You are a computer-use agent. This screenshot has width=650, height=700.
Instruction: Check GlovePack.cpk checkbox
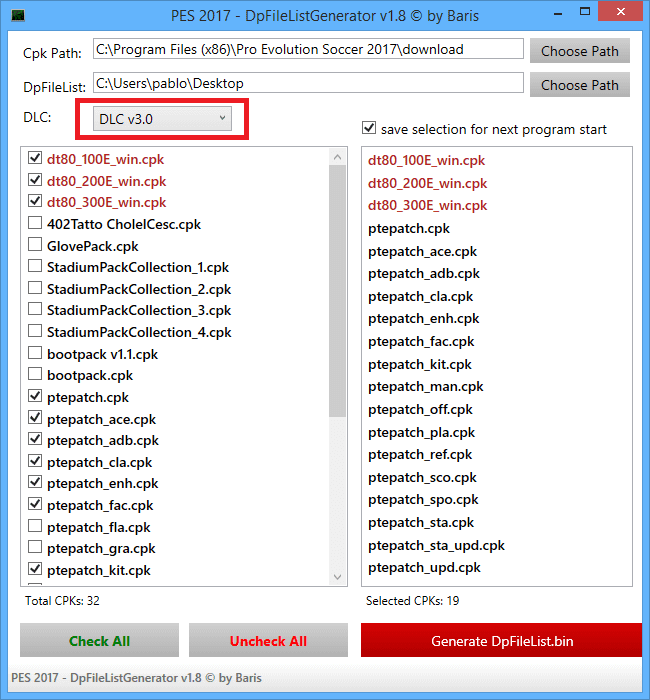click(x=35, y=245)
